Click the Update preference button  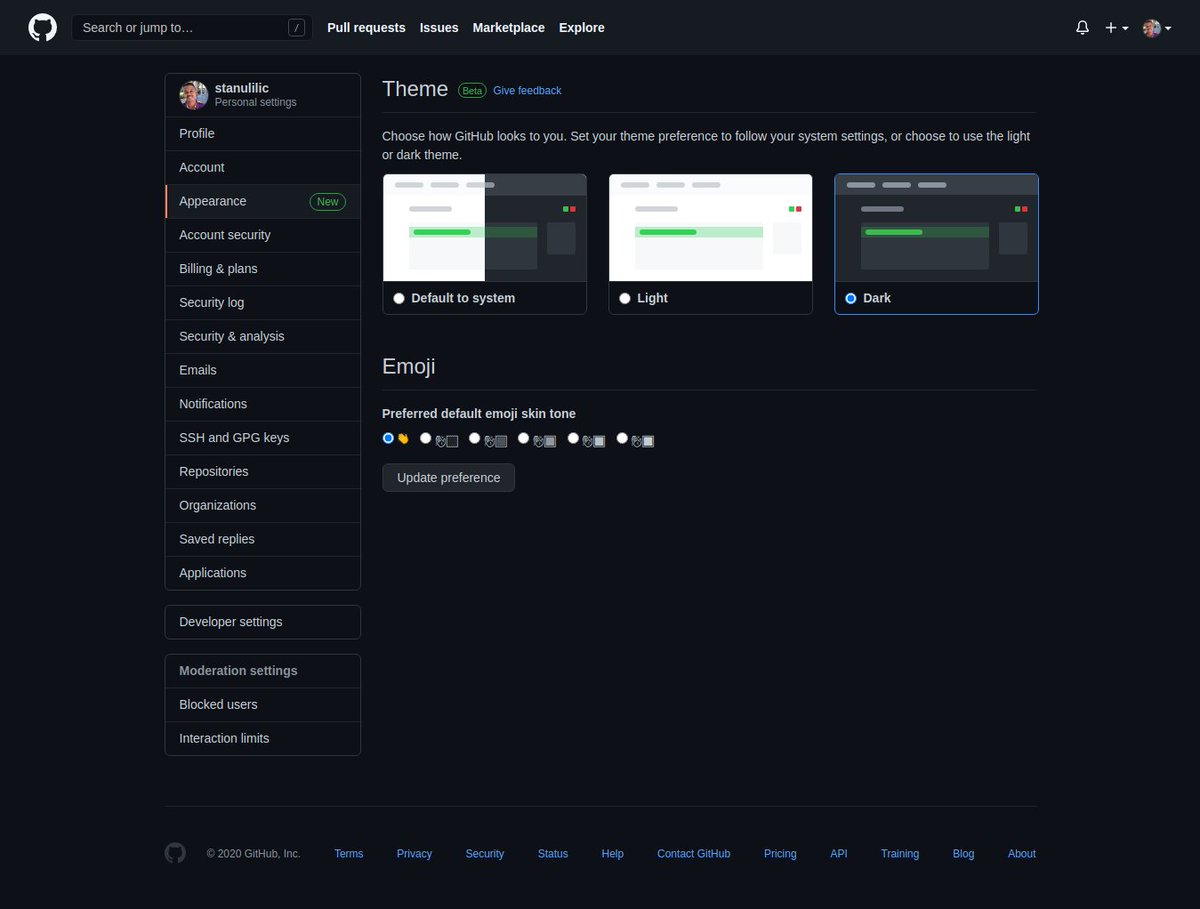(x=448, y=477)
